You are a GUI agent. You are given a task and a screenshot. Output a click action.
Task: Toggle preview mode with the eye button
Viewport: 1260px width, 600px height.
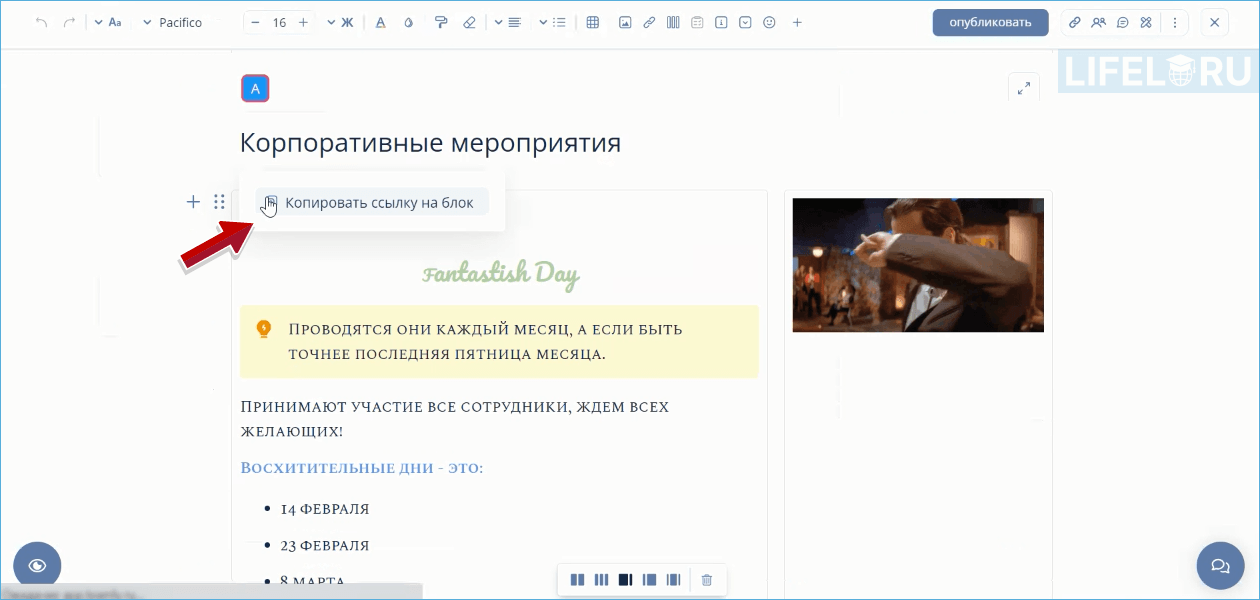(x=37, y=564)
